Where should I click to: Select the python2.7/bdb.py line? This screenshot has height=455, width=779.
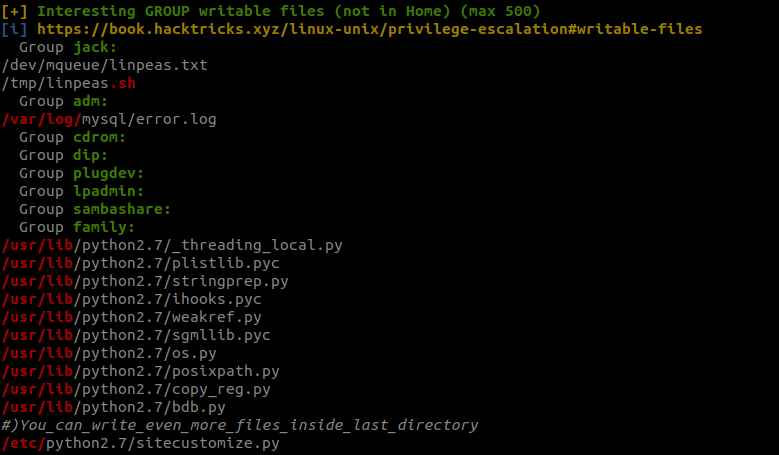point(114,407)
